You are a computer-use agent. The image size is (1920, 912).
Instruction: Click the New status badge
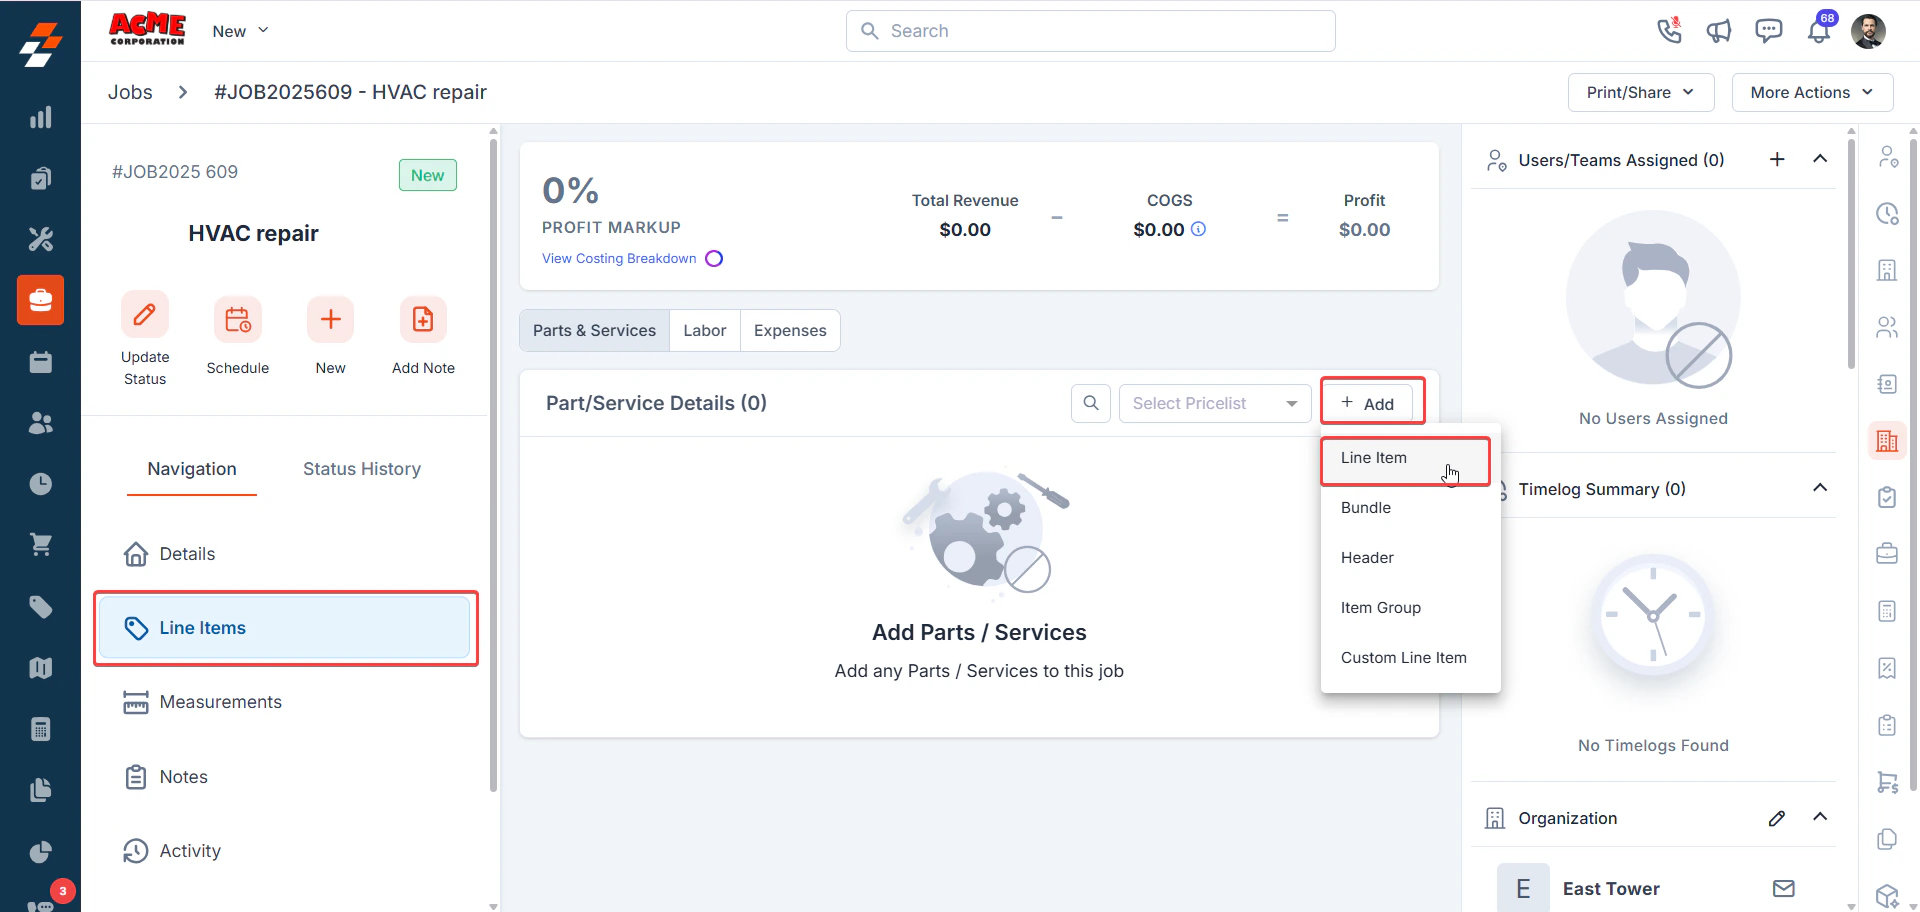click(x=428, y=175)
